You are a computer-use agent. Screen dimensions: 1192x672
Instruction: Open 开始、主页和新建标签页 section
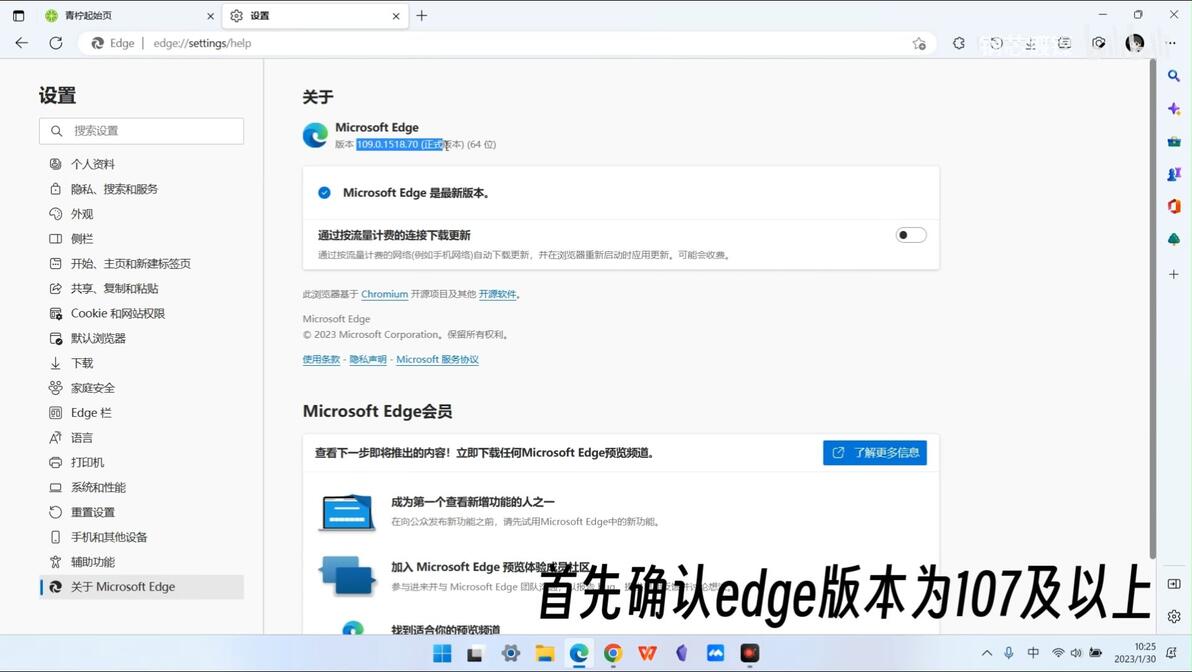[141, 264]
